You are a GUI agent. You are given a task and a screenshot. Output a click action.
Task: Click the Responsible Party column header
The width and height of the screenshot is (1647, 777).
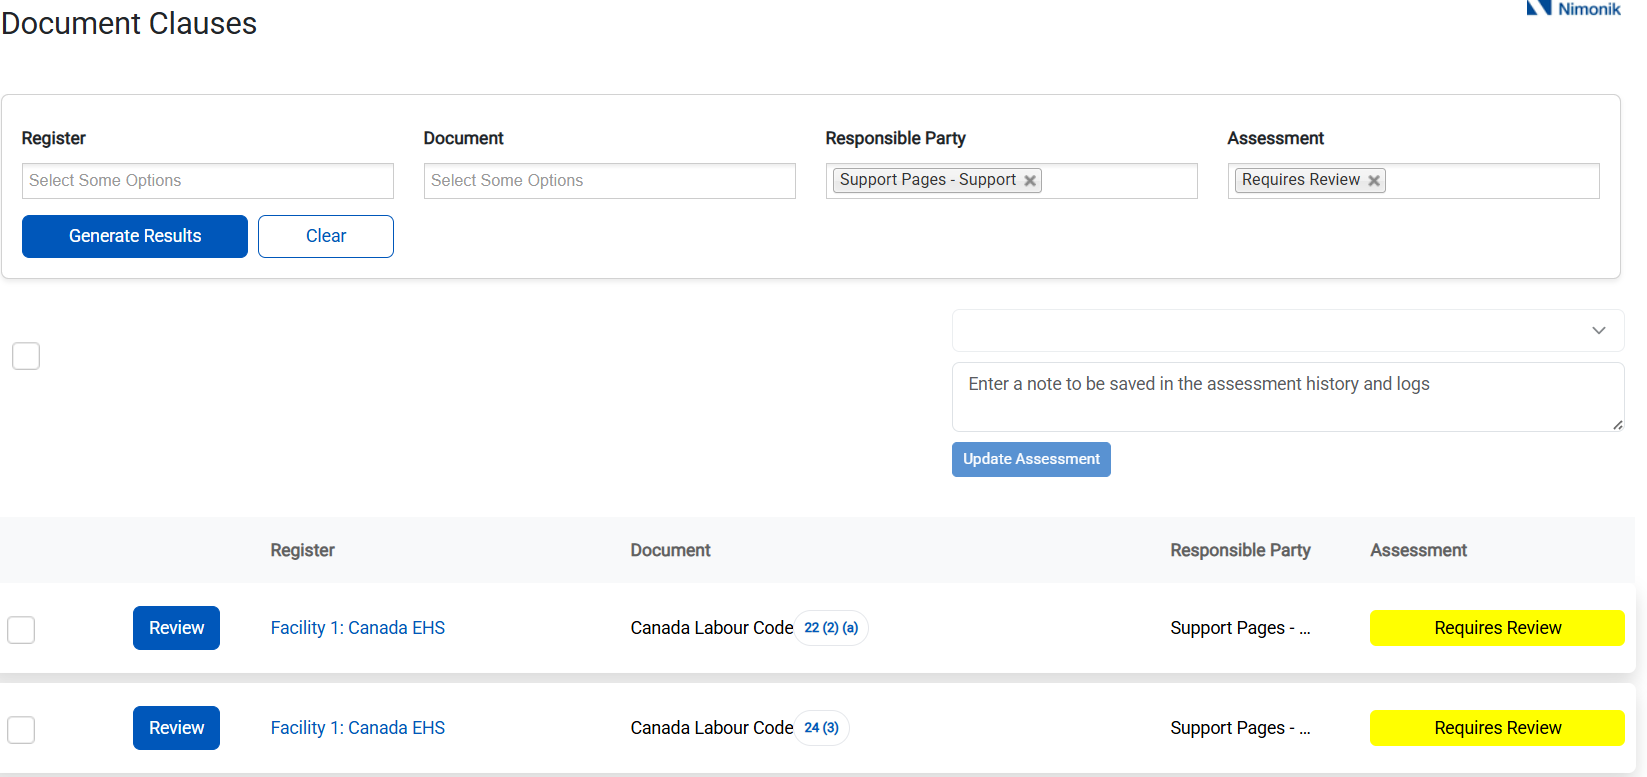click(1240, 550)
